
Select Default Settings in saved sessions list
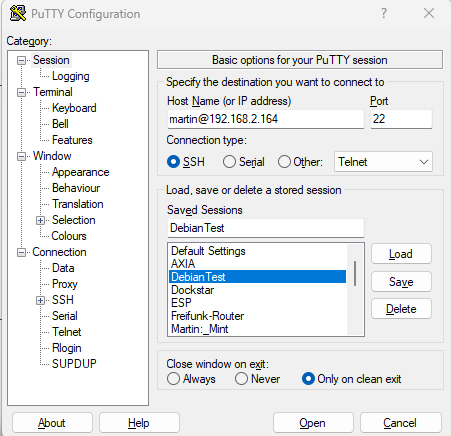click(x=257, y=251)
